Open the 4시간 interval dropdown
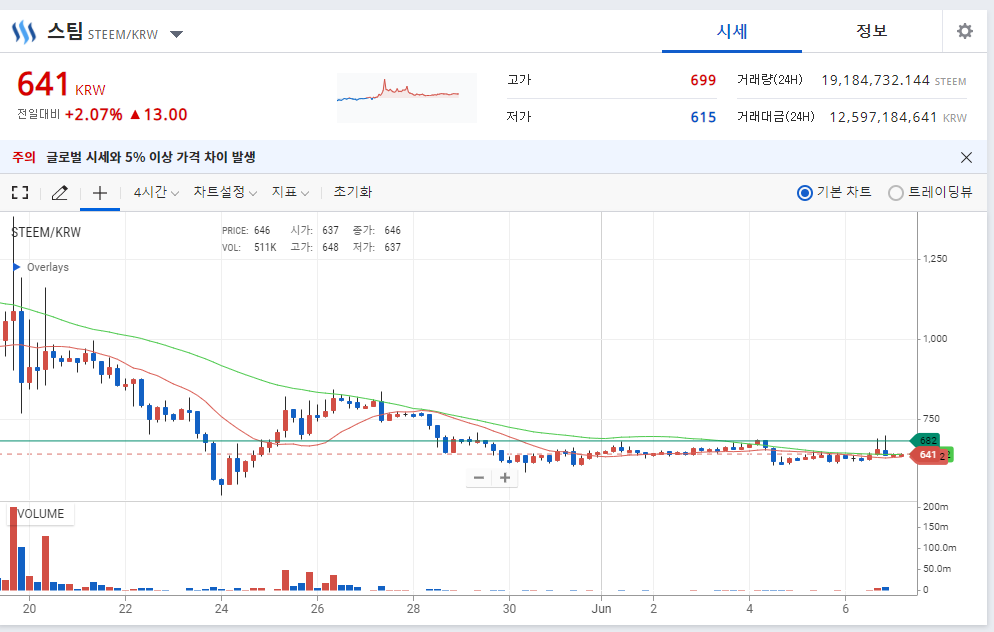 [x=156, y=192]
